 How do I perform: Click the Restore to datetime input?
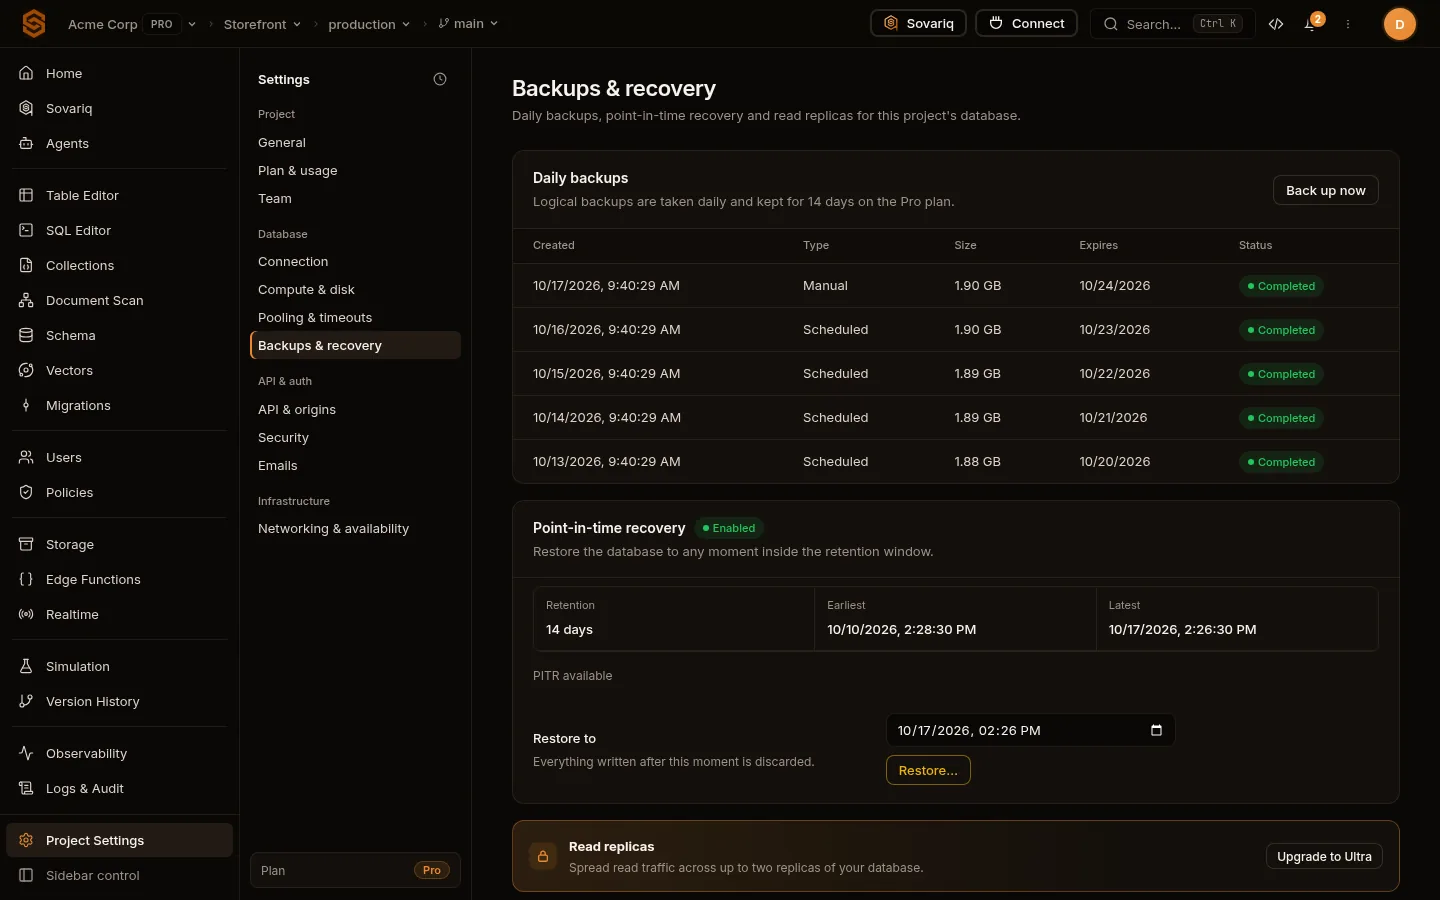point(1030,730)
